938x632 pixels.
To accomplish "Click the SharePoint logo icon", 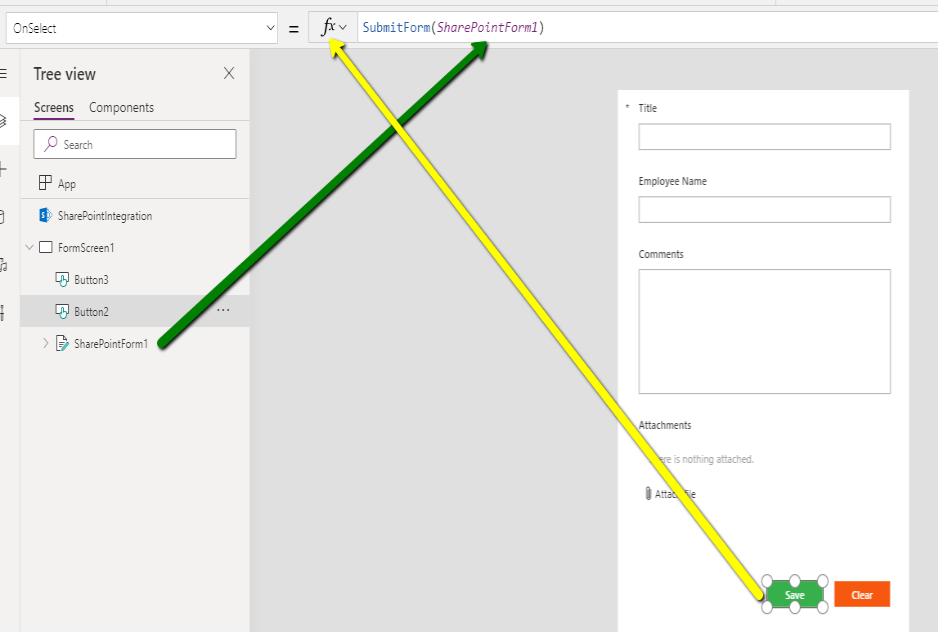I will 45,215.
